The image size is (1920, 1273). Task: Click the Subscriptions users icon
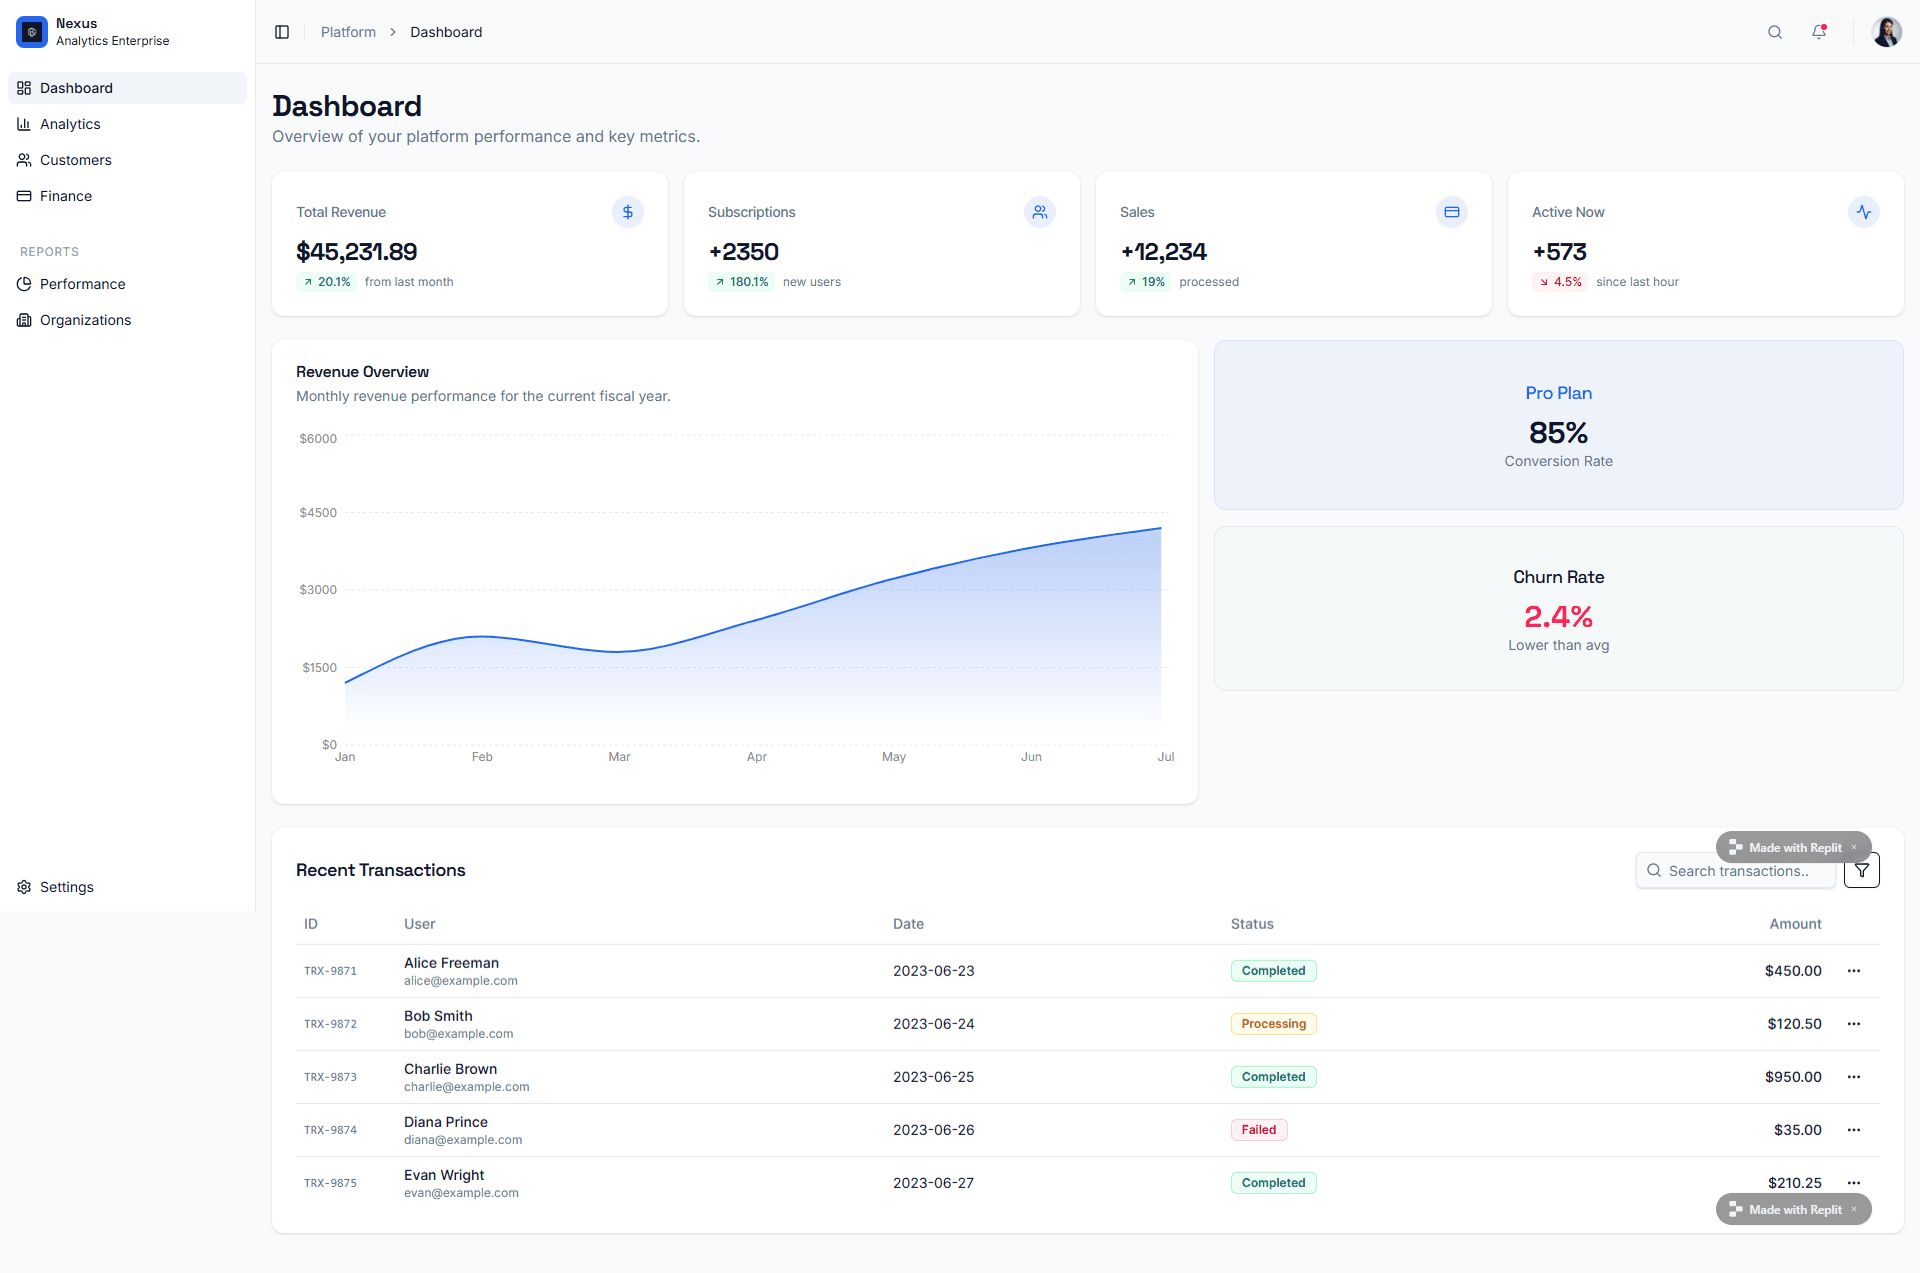pos(1040,212)
